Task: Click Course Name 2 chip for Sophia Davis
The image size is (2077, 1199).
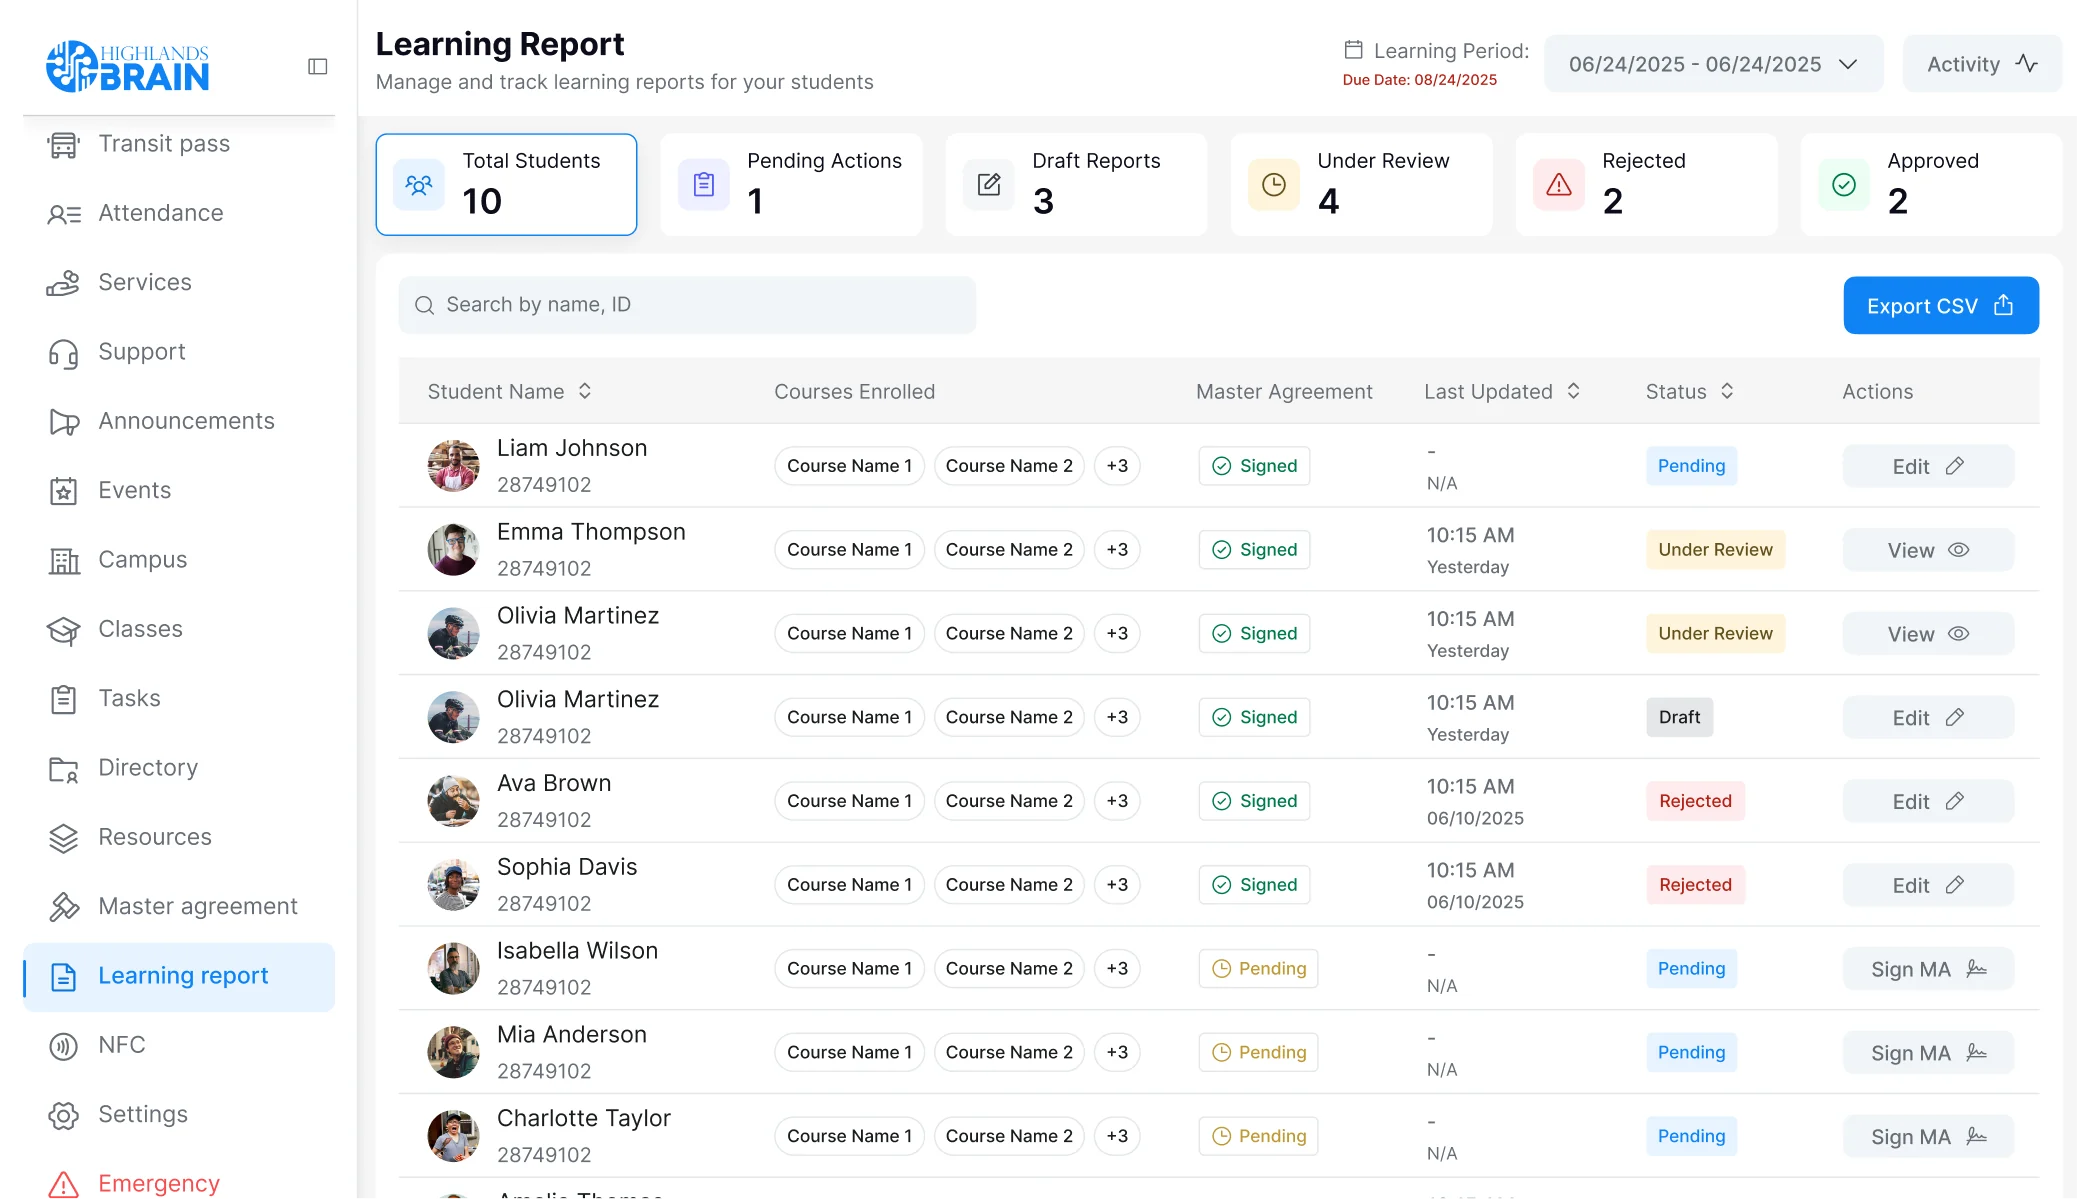Action: point(1009,885)
